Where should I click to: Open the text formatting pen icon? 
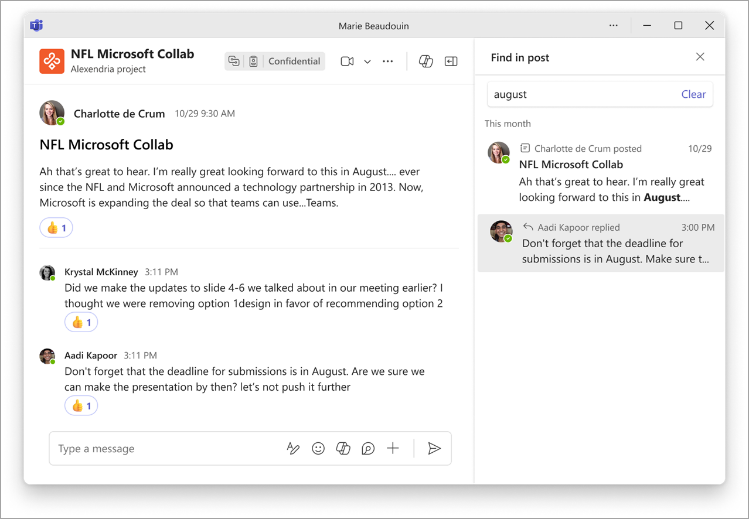pyautogui.click(x=293, y=448)
